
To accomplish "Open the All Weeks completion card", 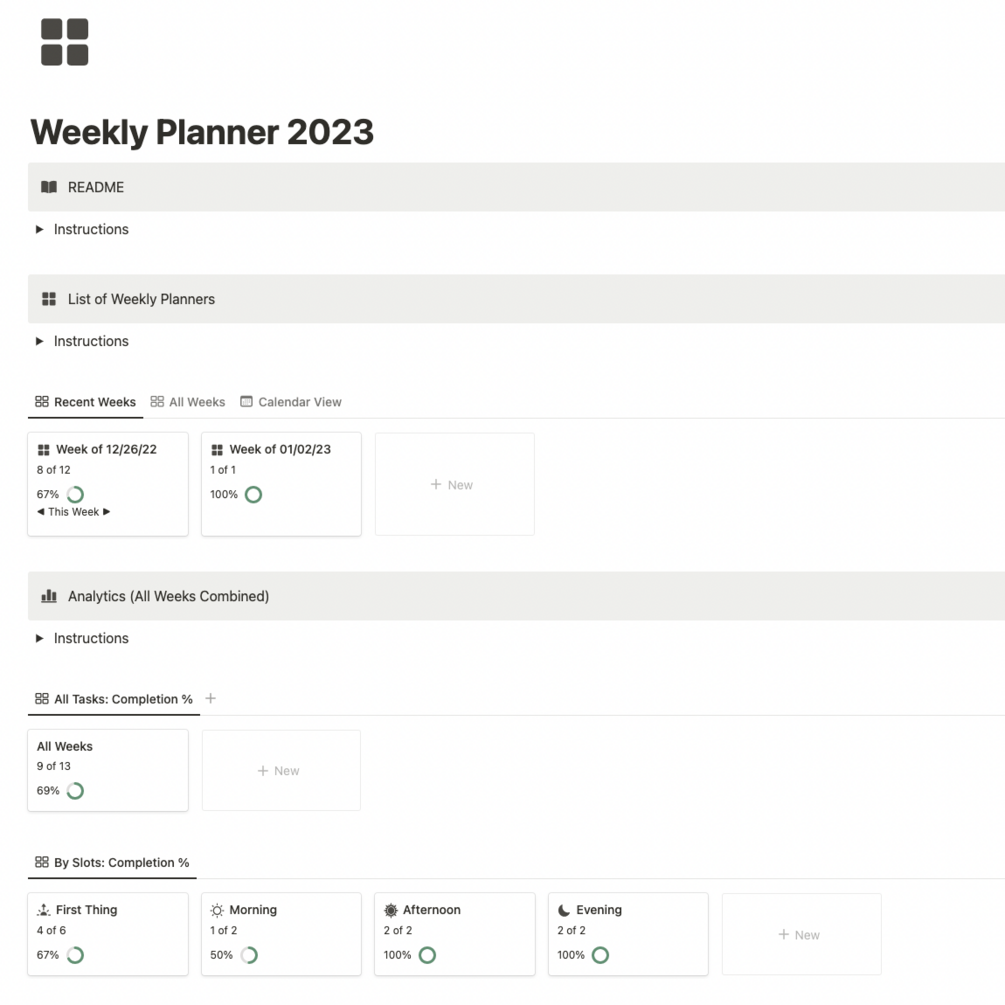I will 107,769.
